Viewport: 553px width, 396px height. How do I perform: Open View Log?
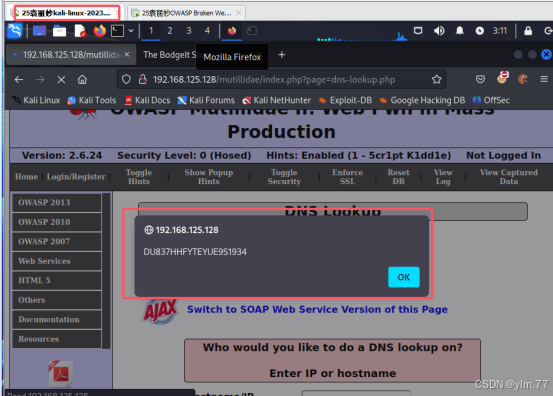[443, 177]
